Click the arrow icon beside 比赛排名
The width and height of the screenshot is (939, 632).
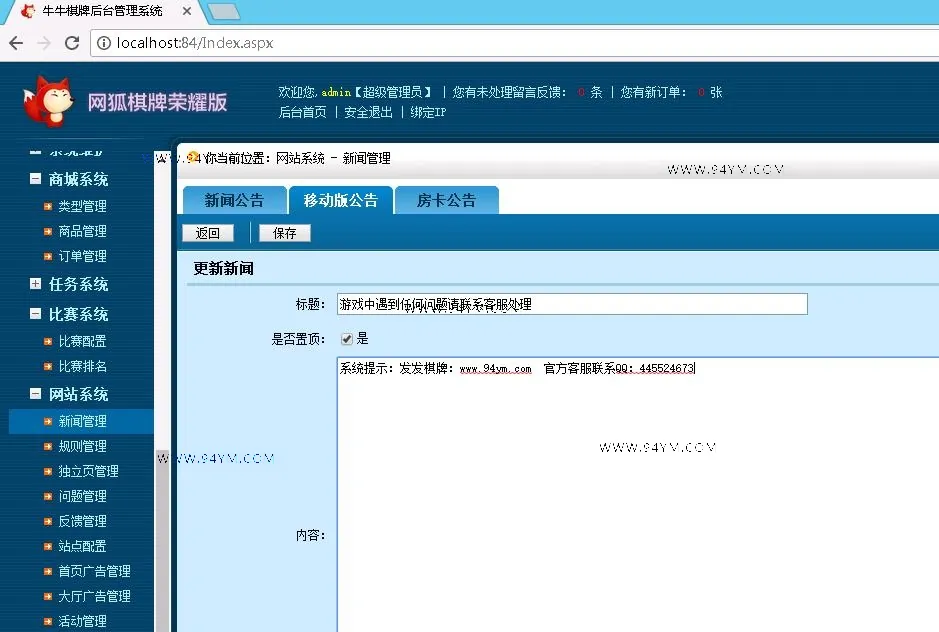(48, 367)
